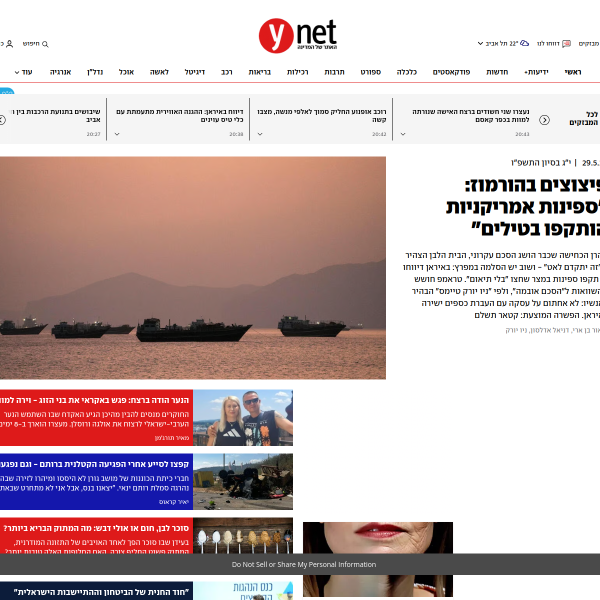Click Do Not Sell or Share My Personal Information

304,564
